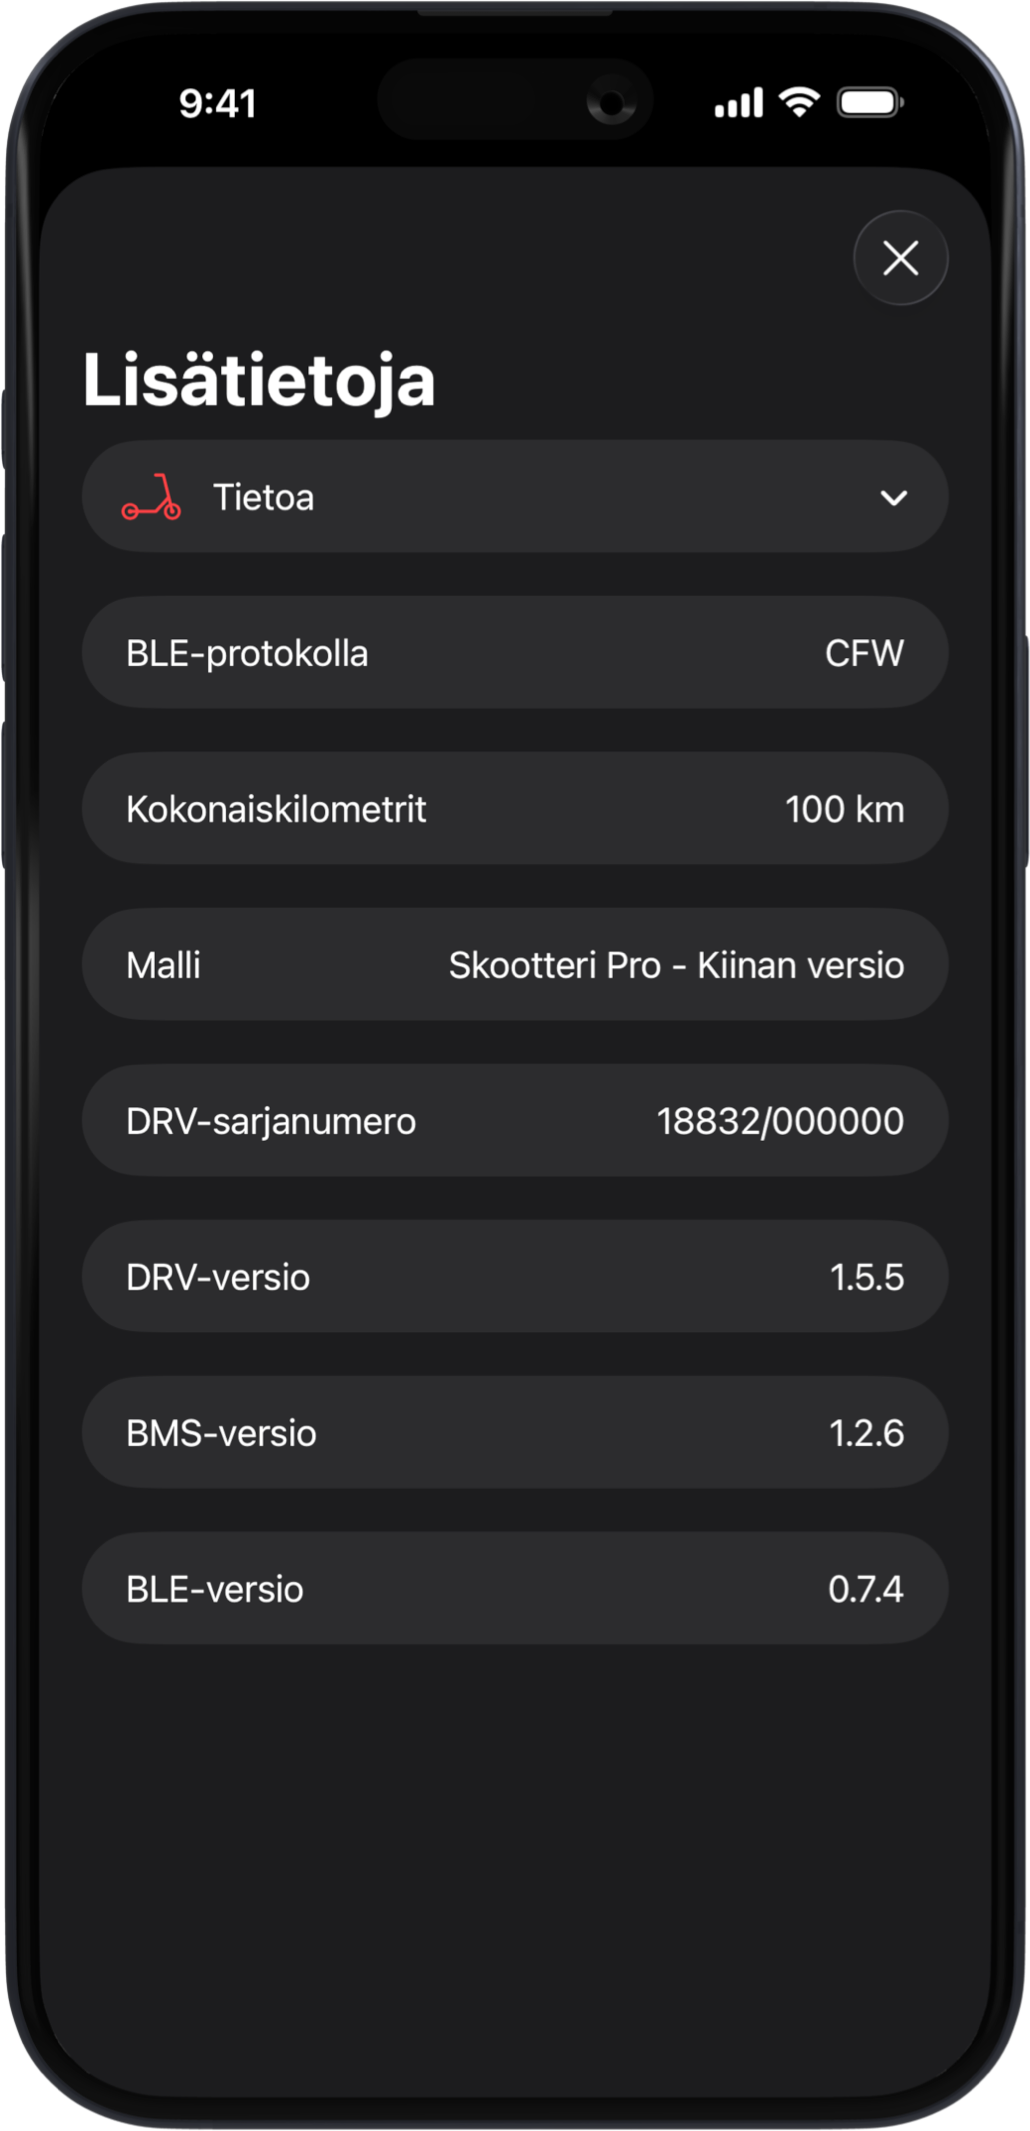Click the red scooter icon
Screen dimensions: 1030x2131
coord(151,498)
